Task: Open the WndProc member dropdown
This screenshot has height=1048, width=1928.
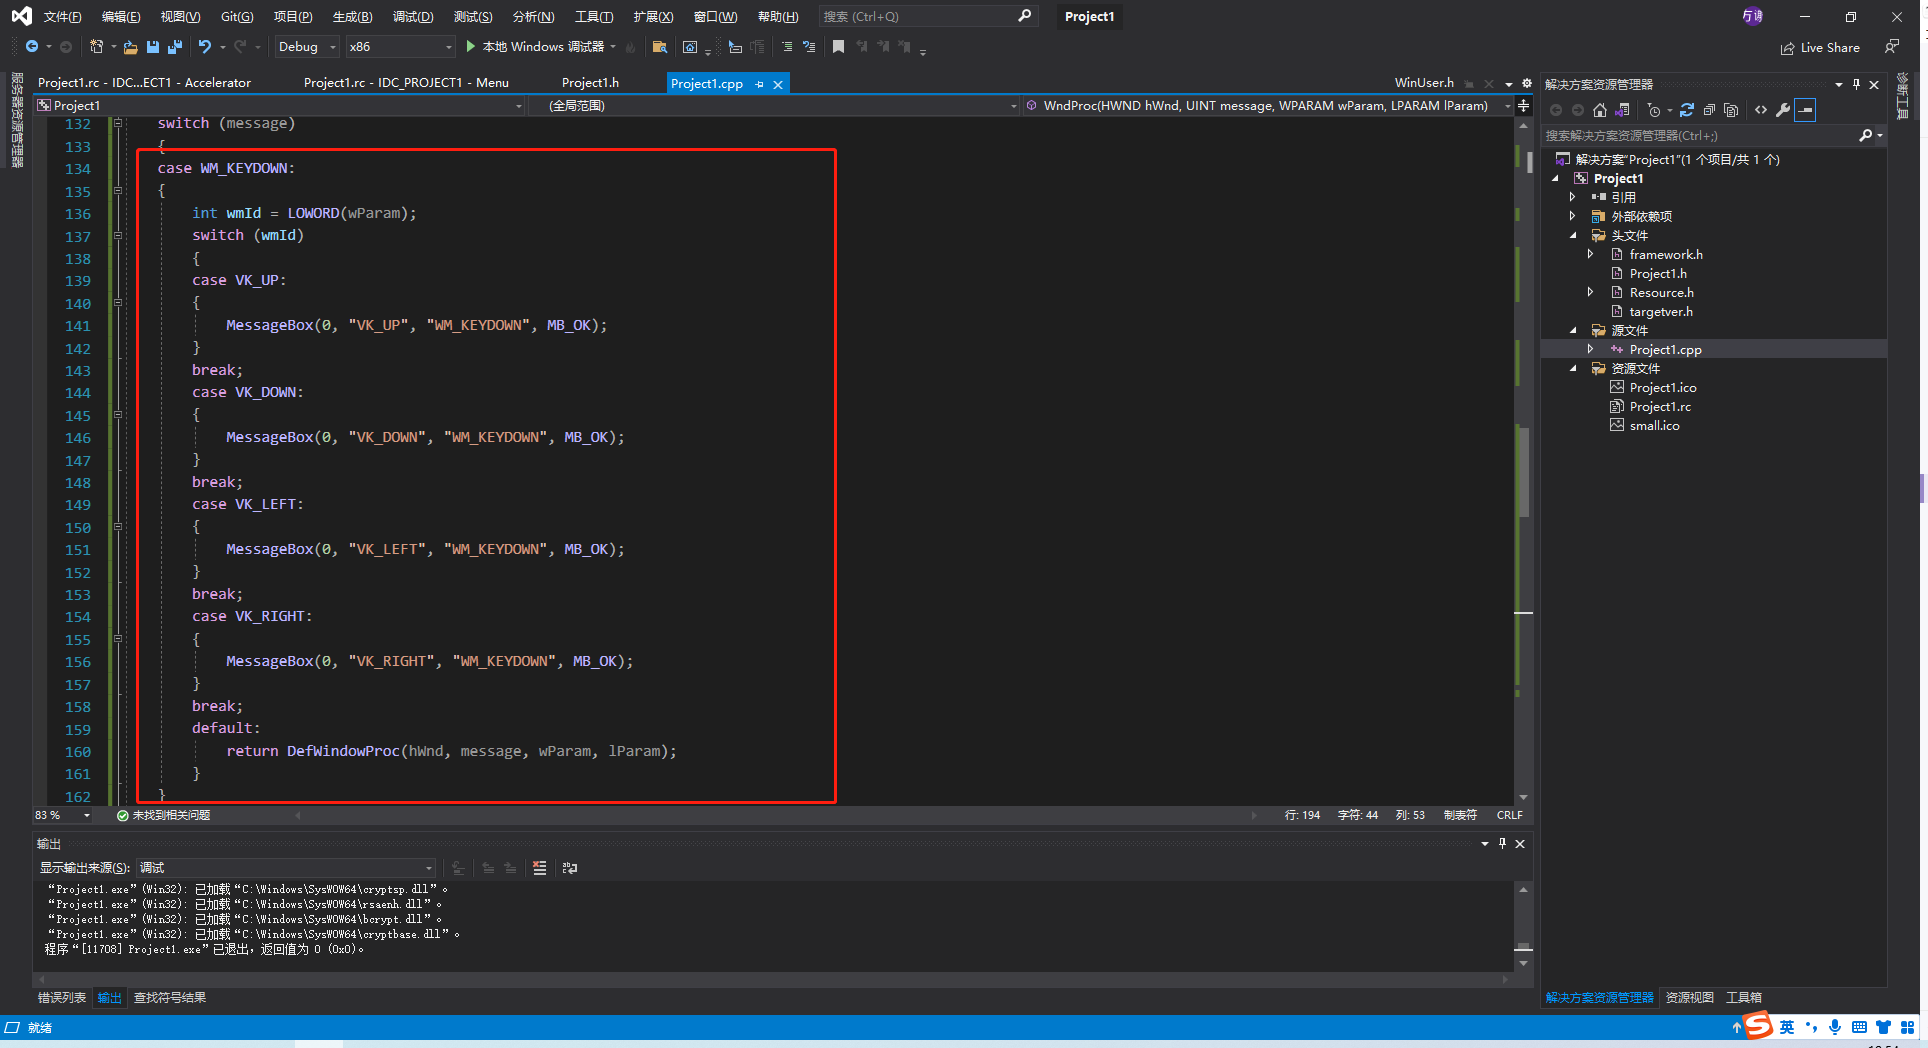Action: 1268,105
